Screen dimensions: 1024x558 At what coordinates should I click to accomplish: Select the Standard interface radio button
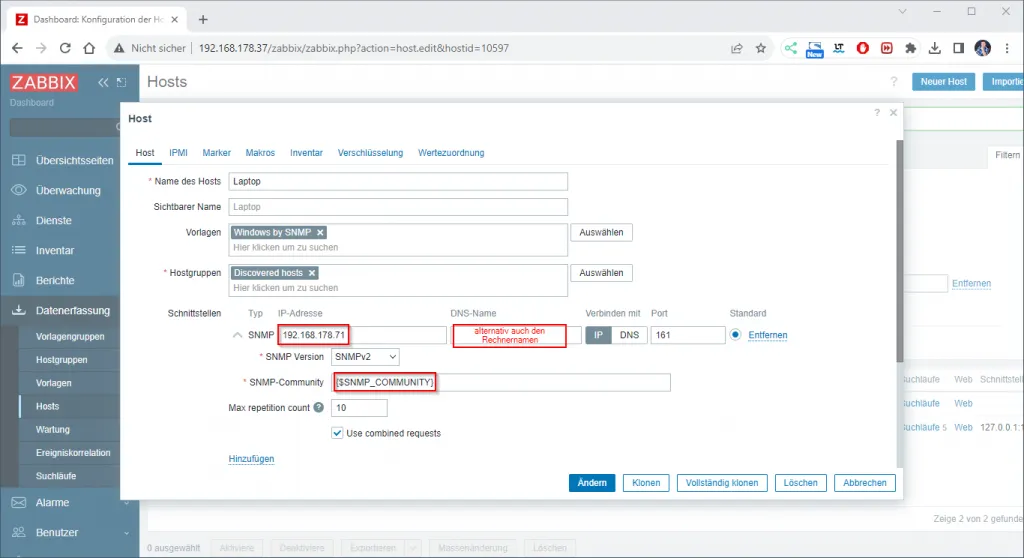[736, 335]
